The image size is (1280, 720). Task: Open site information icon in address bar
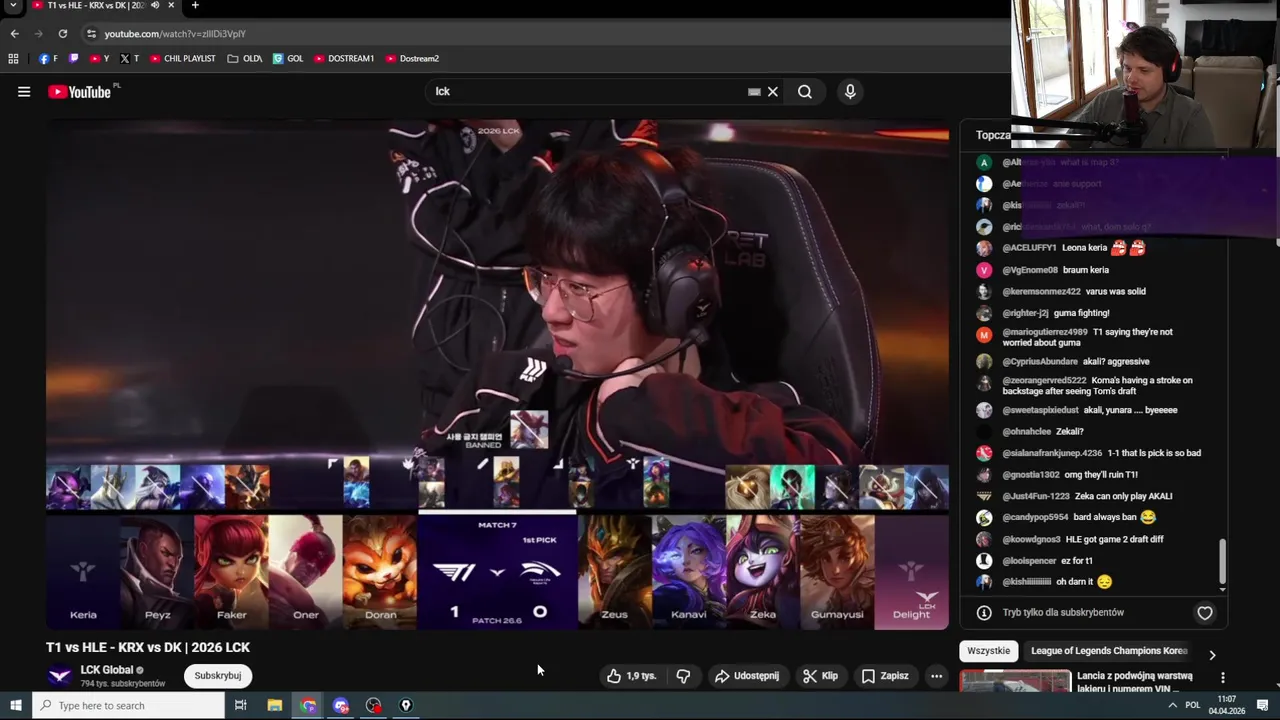91,33
